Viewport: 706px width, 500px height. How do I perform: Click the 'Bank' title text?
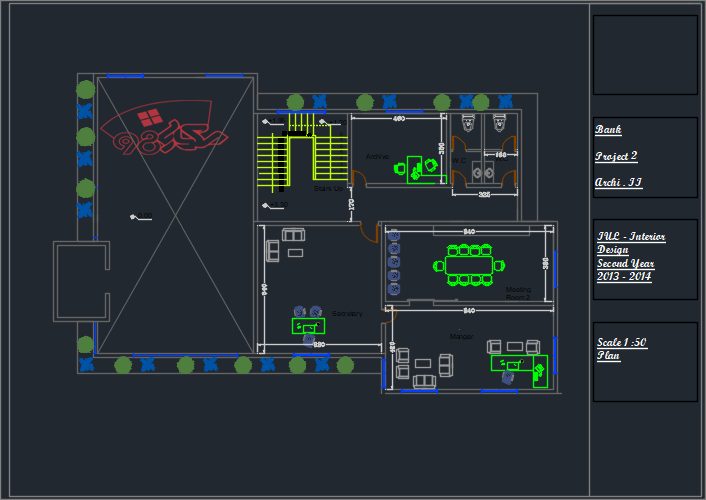tap(608, 130)
